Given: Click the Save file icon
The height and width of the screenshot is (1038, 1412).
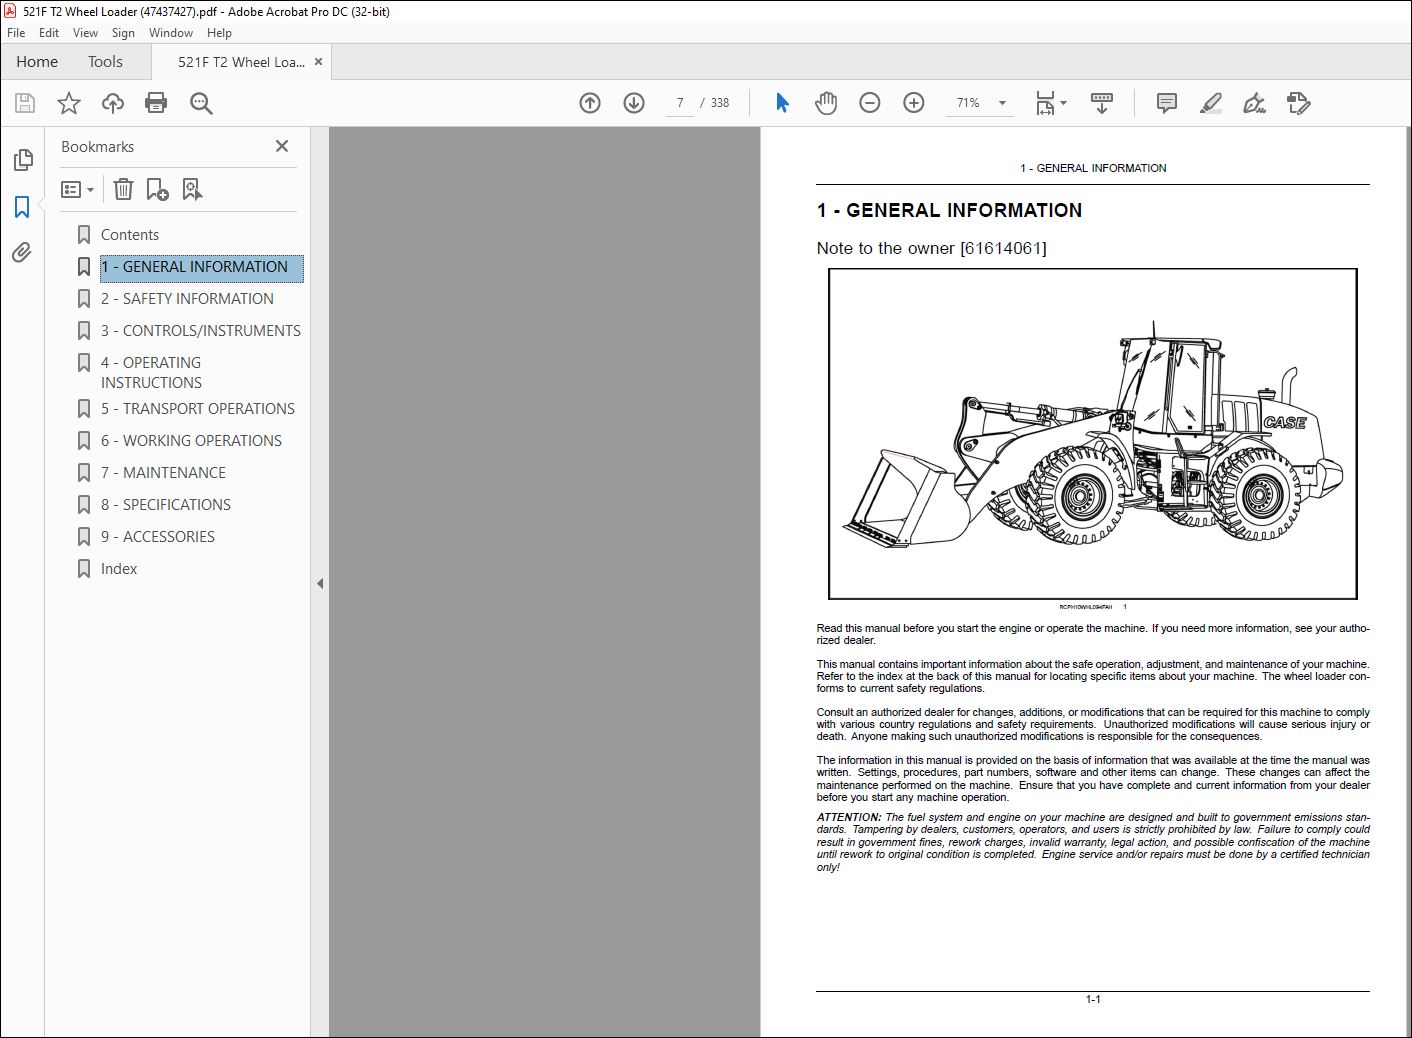Looking at the screenshot, I should coord(25,103).
